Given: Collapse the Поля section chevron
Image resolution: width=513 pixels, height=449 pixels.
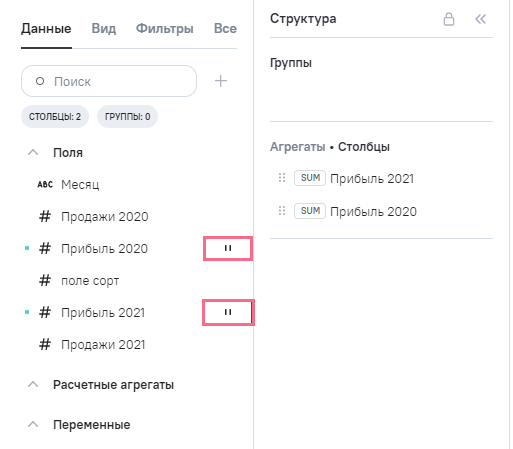Looking at the screenshot, I should (33, 152).
